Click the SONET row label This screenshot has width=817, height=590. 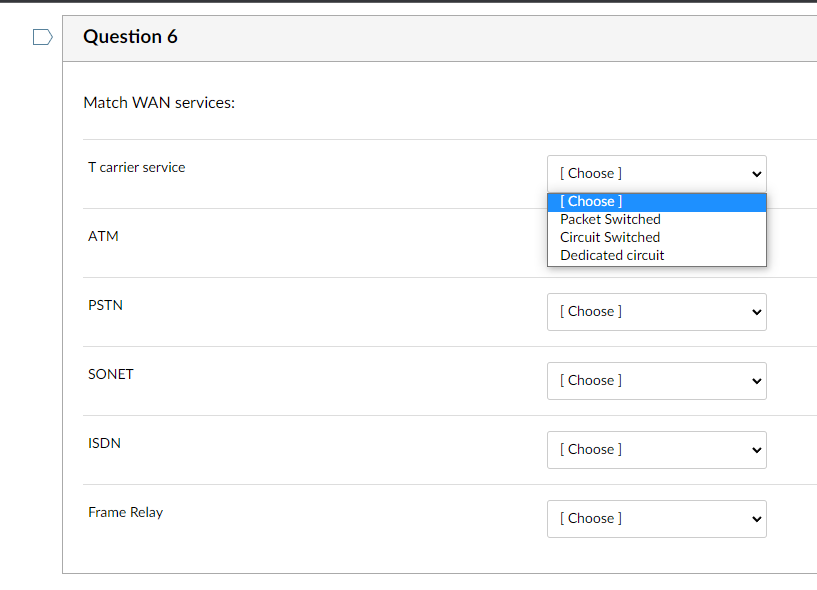pos(111,374)
